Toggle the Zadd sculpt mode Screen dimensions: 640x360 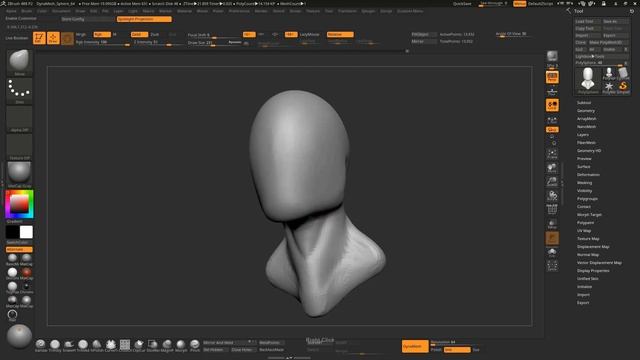(139, 35)
